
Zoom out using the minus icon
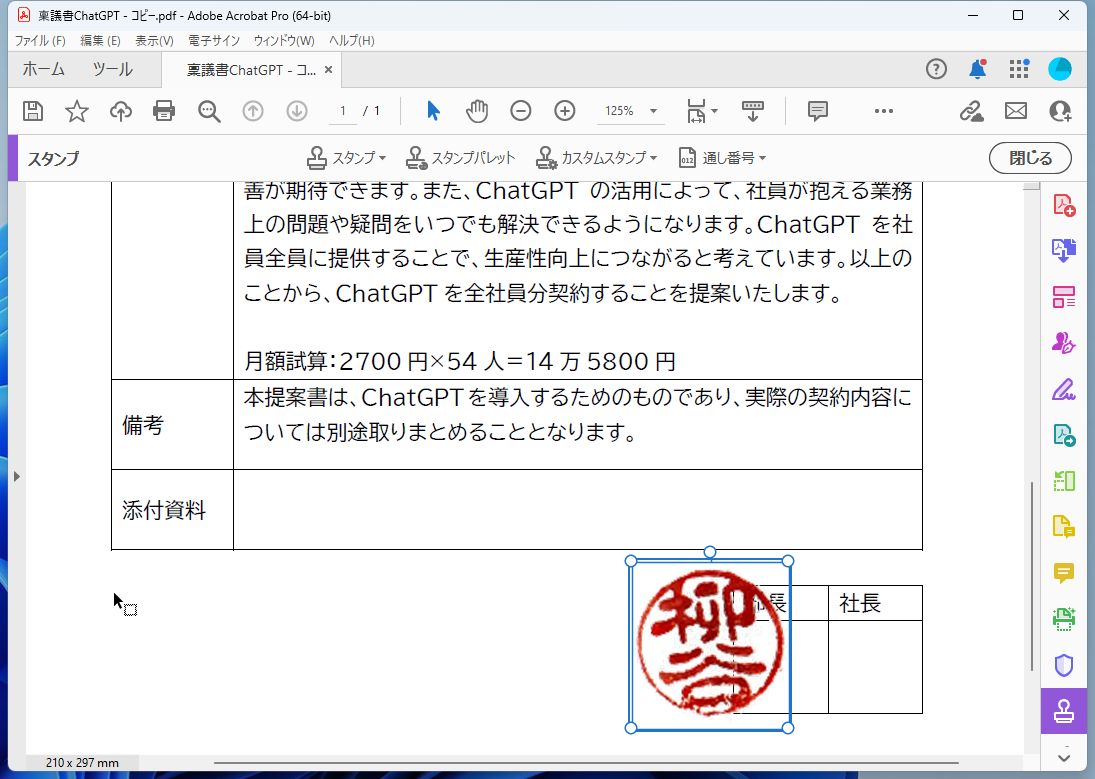(x=520, y=111)
